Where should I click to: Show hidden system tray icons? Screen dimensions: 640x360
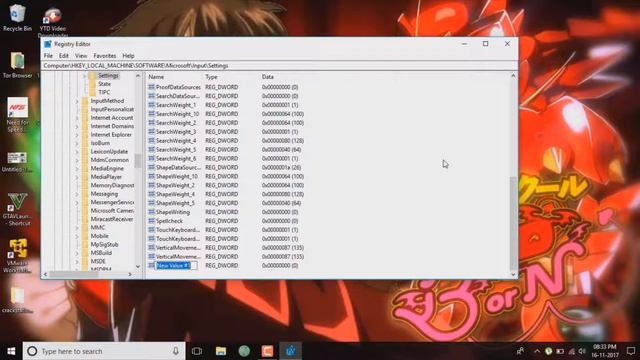537,351
